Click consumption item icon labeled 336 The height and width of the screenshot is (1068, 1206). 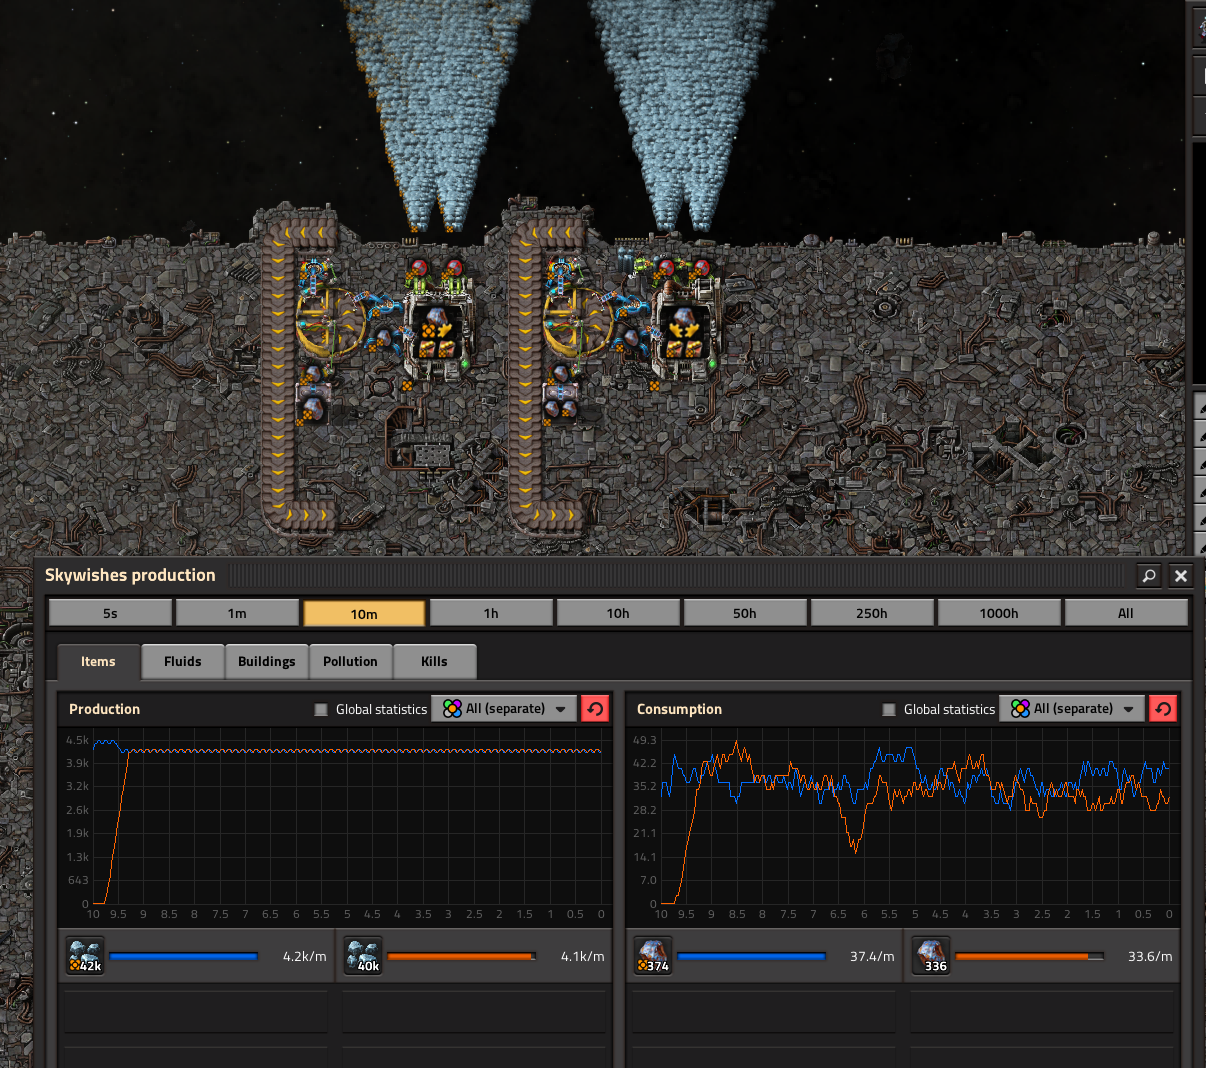[x=931, y=956]
